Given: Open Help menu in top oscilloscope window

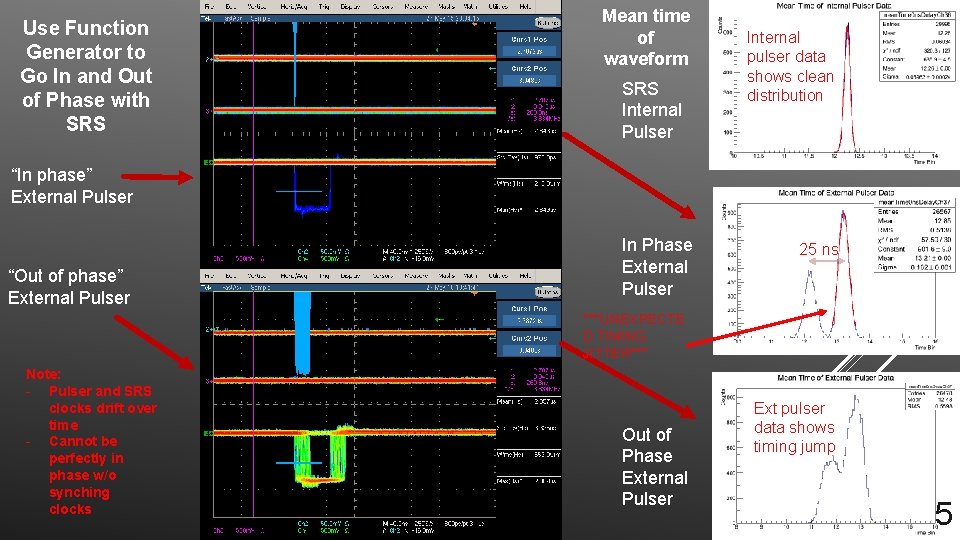Looking at the screenshot, I should click(x=525, y=7).
